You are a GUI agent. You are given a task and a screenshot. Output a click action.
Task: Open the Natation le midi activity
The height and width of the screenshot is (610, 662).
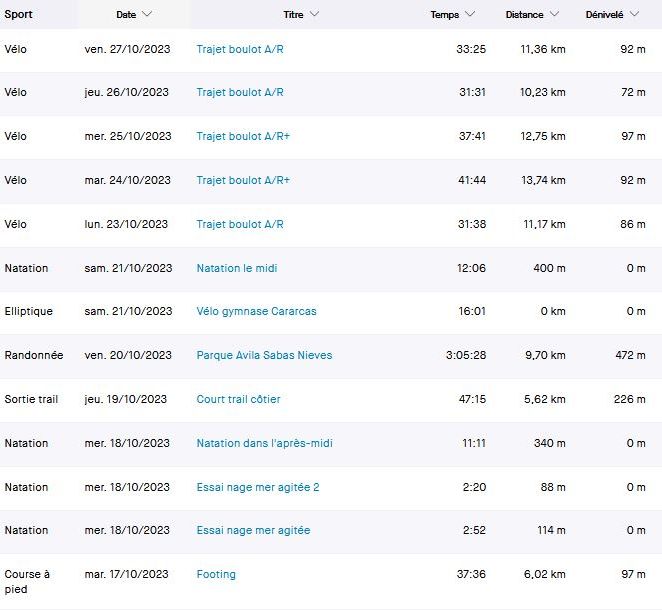click(237, 268)
